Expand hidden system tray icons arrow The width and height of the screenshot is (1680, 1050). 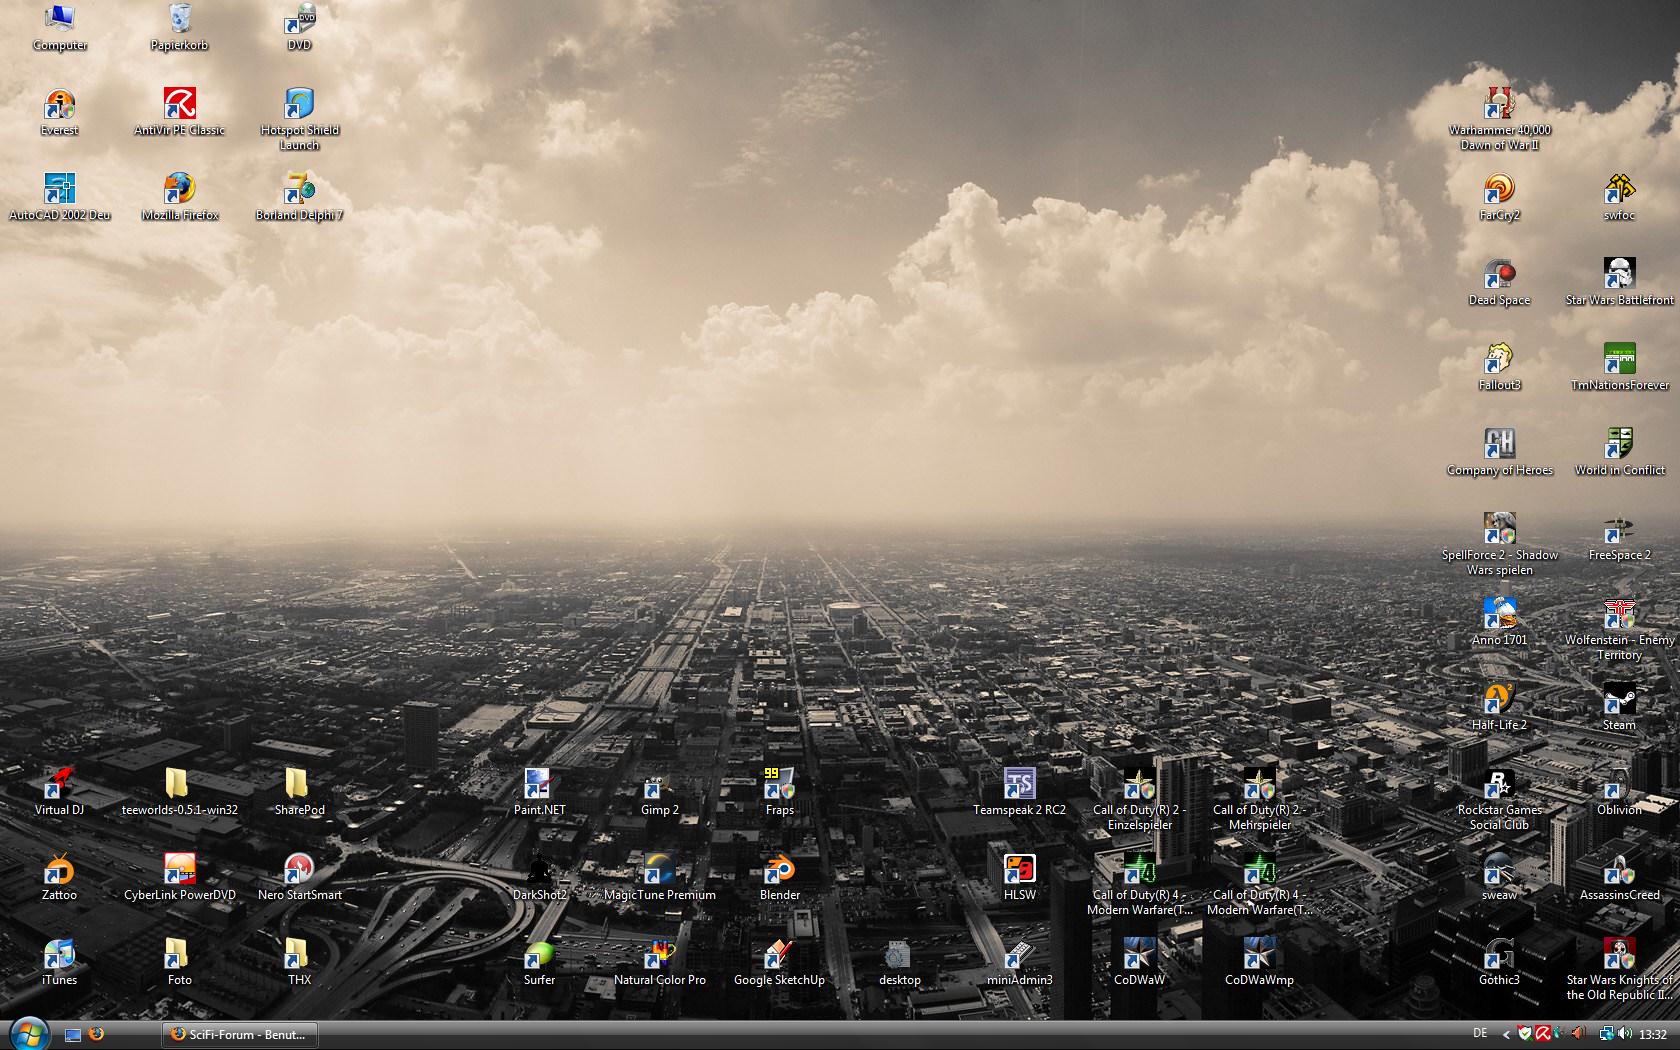click(1505, 1034)
